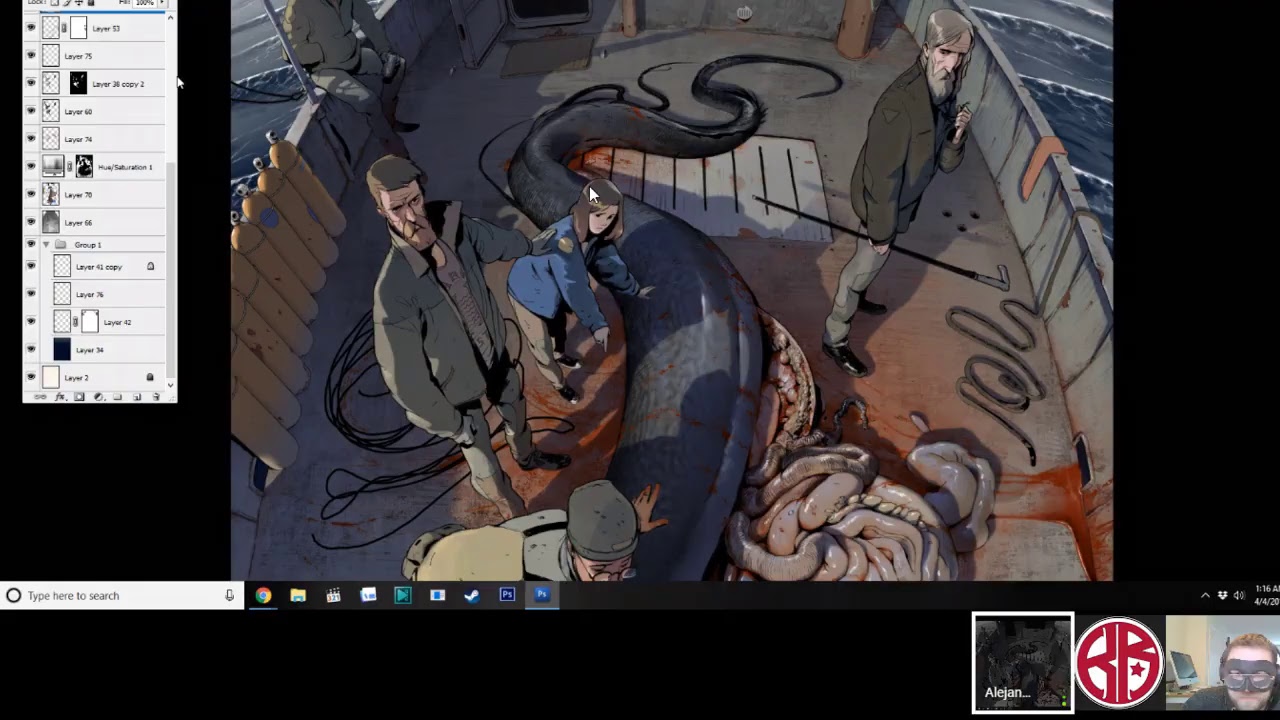The height and width of the screenshot is (720, 1280).
Task: Launch Google Chrome from the taskbar
Action: 263,595
